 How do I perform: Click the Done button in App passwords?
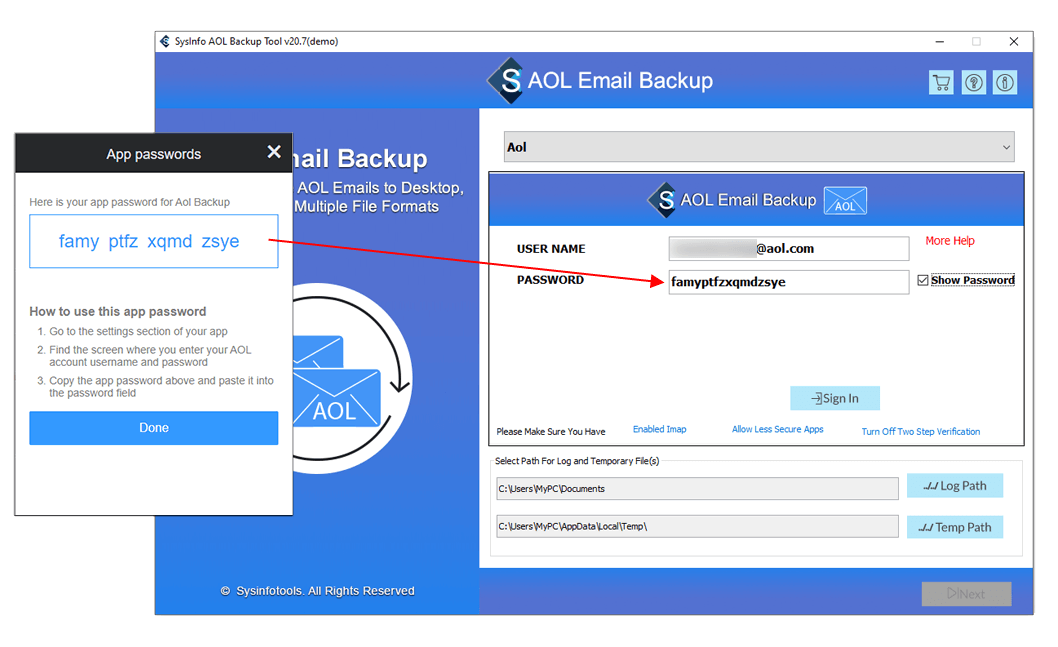click(x=153, y=427)
